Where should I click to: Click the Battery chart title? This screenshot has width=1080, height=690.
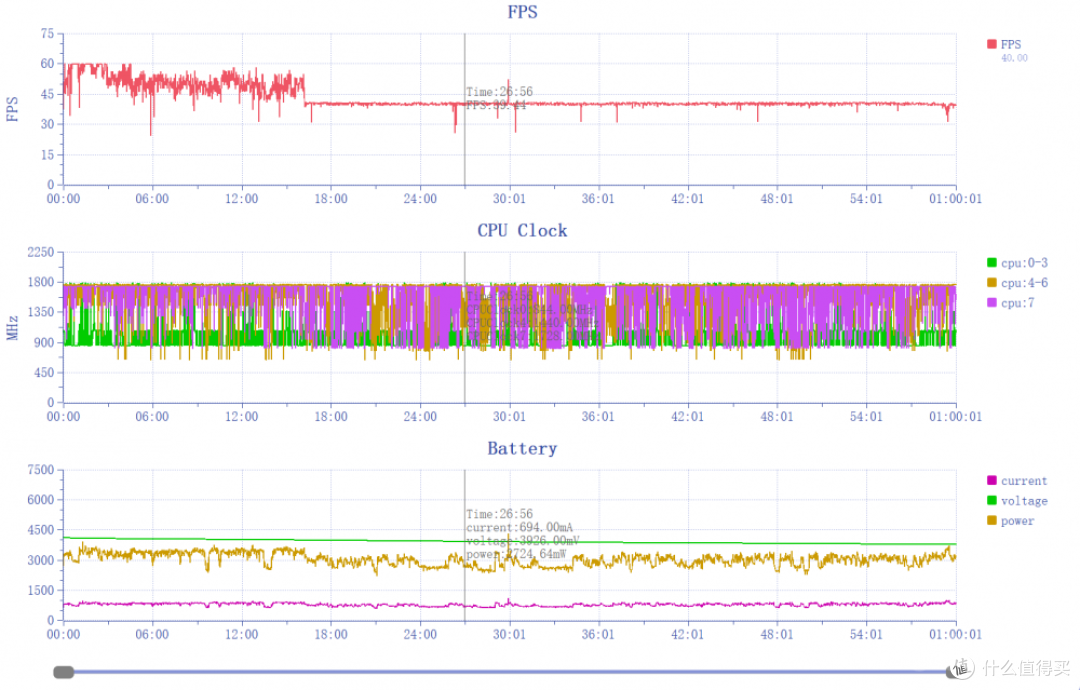tap(522, 448)
